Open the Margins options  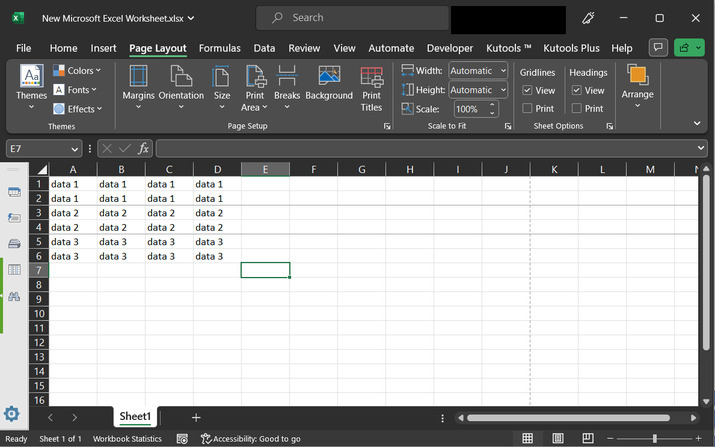click(x=138, y=85)
